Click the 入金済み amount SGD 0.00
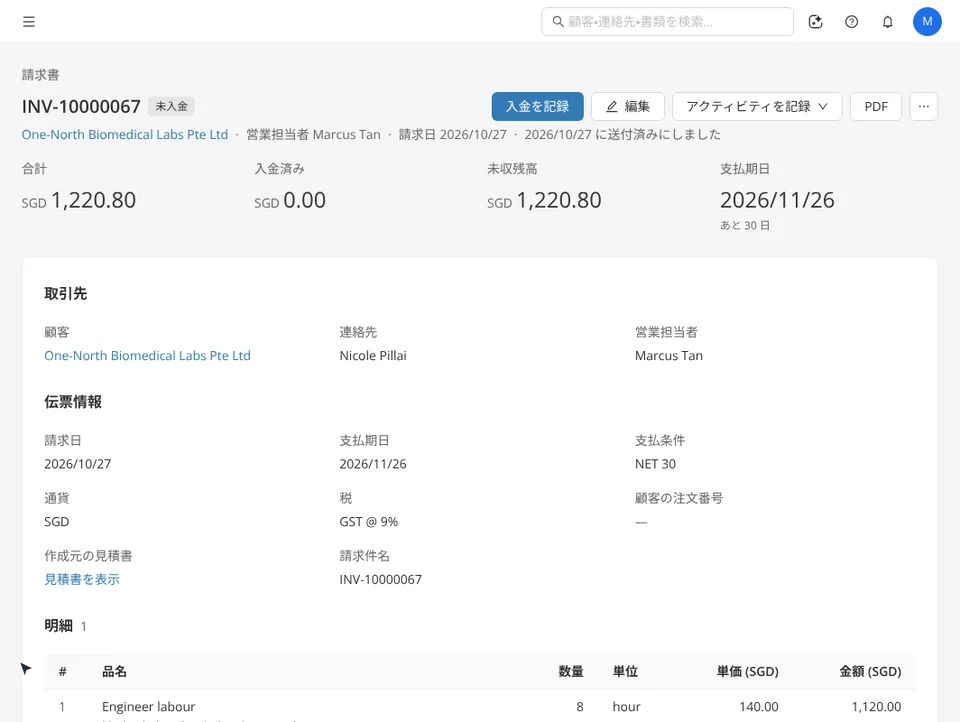The width and height of the screenshot is (960, 722). tap(290, 200)
